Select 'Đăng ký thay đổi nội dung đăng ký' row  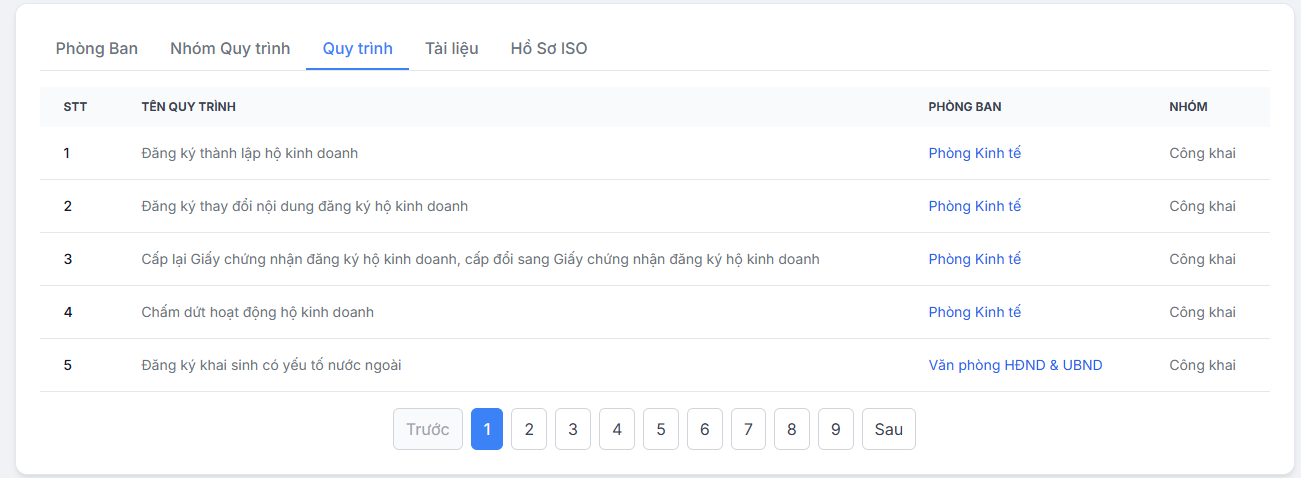(x=655, y=206)
